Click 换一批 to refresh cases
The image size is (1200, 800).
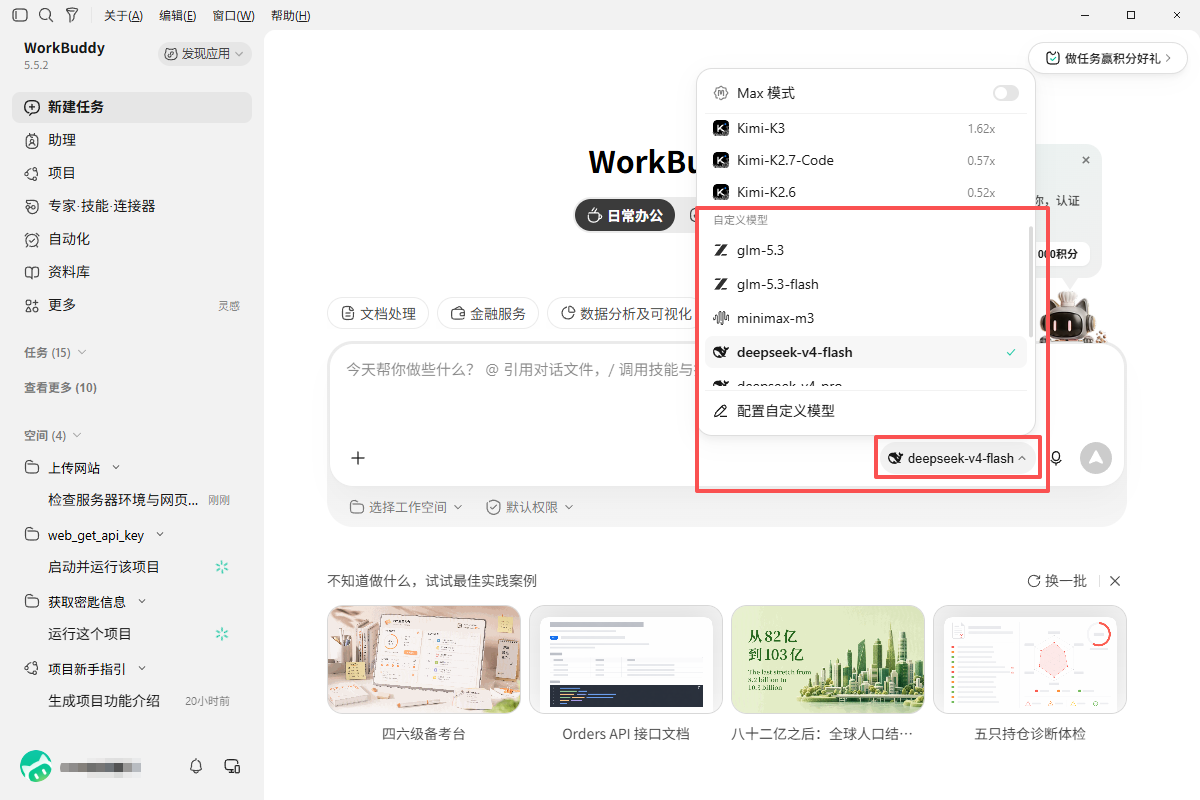tap(1057, 581)
